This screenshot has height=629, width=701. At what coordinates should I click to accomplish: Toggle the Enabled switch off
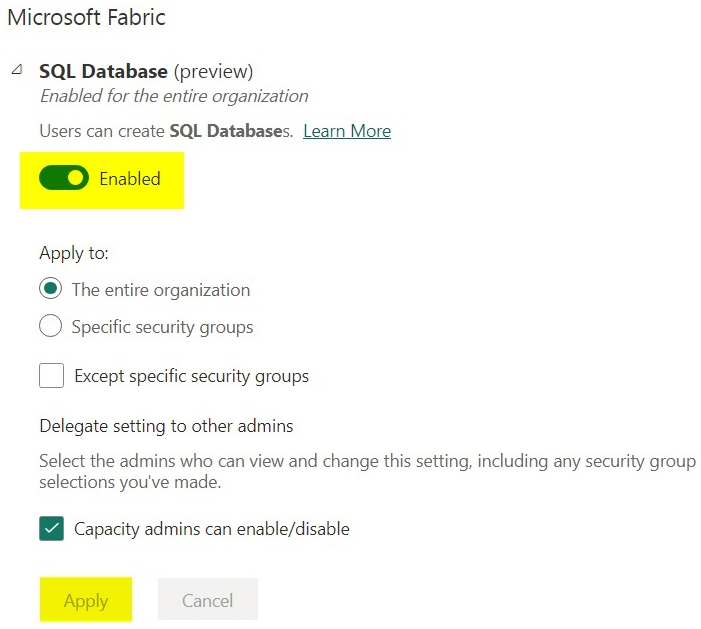coord(64,179)
